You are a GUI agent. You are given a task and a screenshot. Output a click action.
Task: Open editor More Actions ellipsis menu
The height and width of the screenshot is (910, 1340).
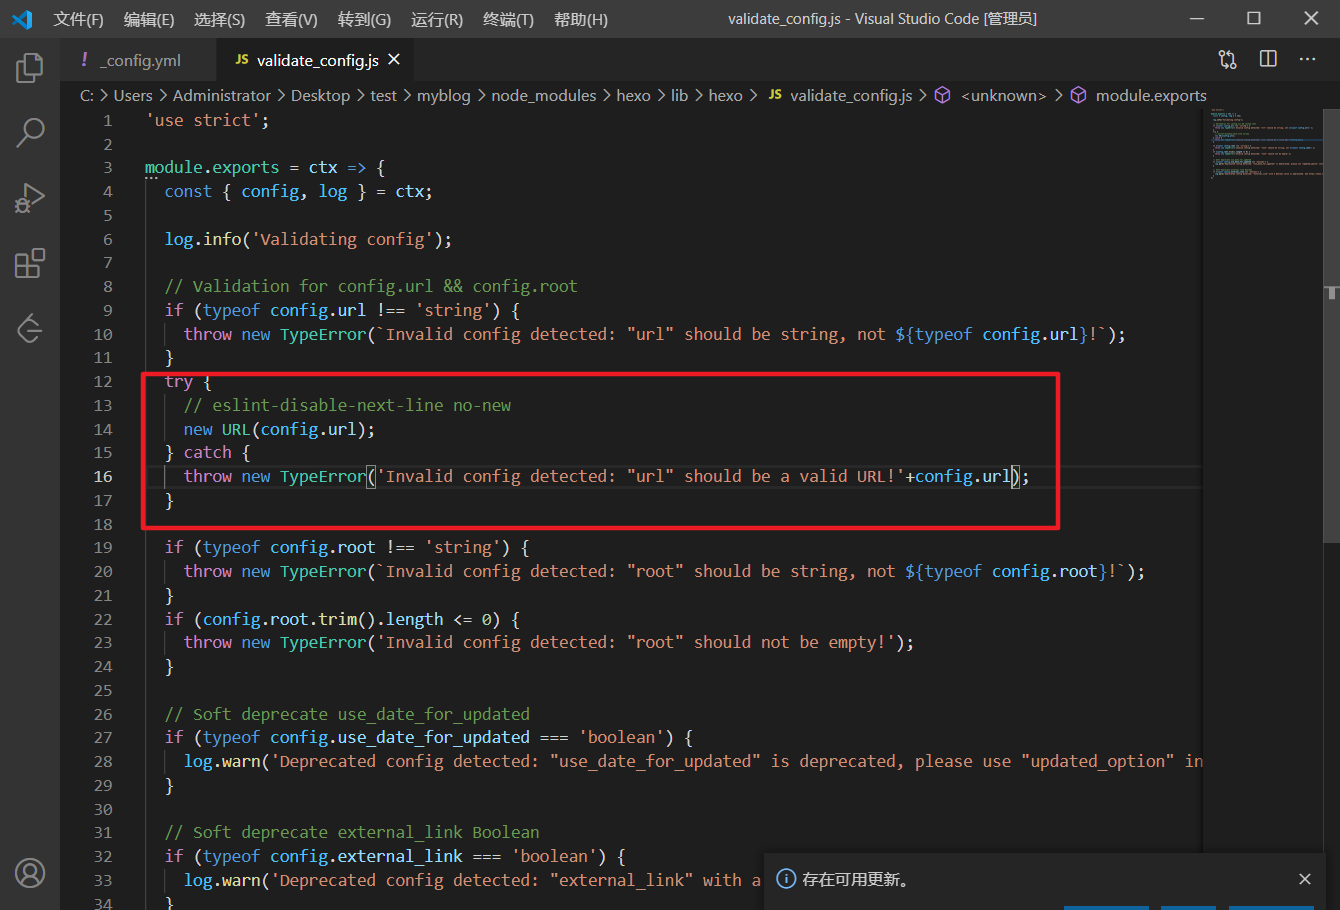1307,60
